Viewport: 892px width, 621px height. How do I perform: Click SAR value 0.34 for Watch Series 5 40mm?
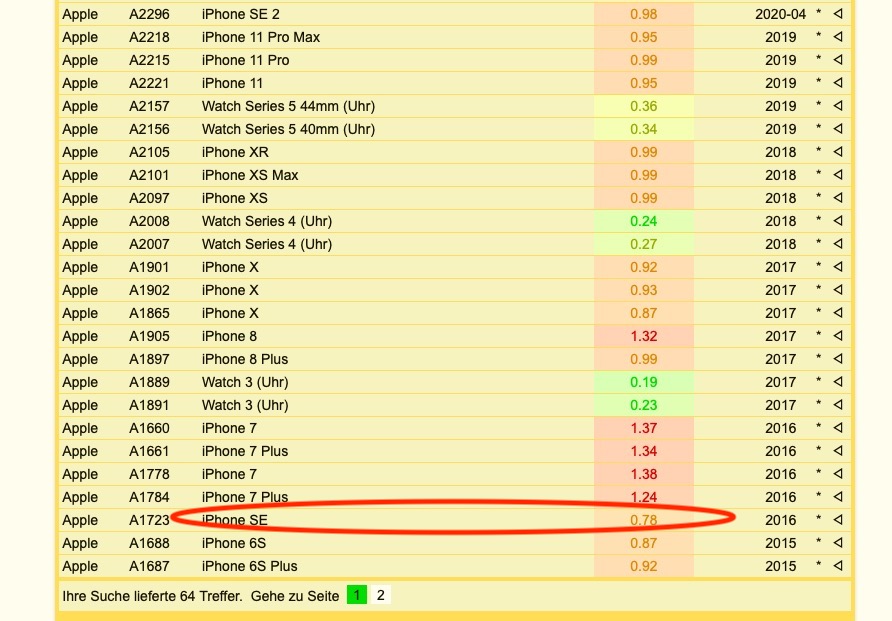coord(643,129)
